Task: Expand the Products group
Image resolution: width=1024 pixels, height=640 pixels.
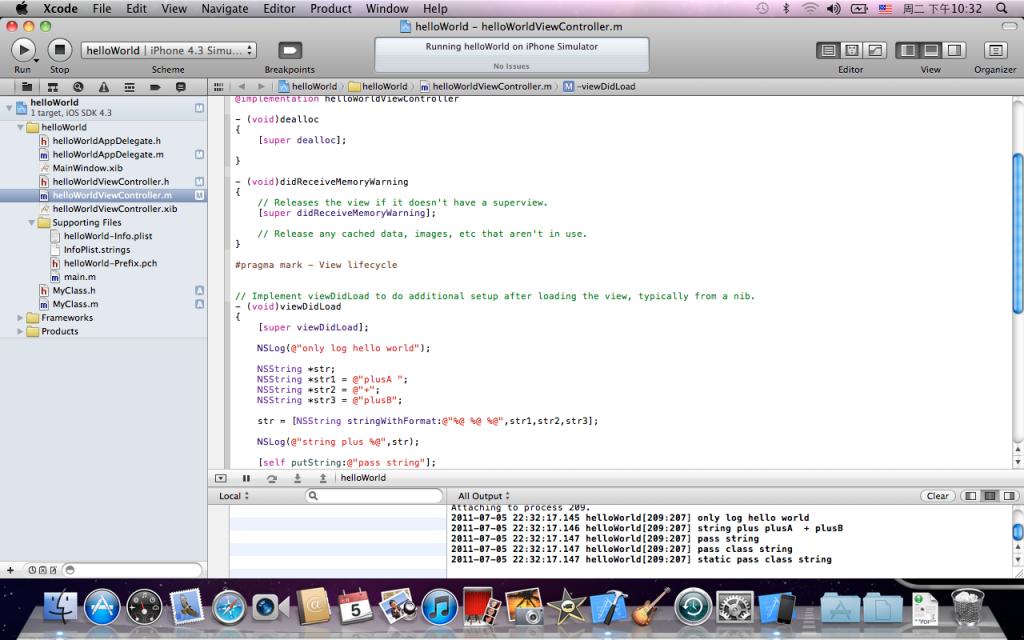Action: (x=20, y=332)
